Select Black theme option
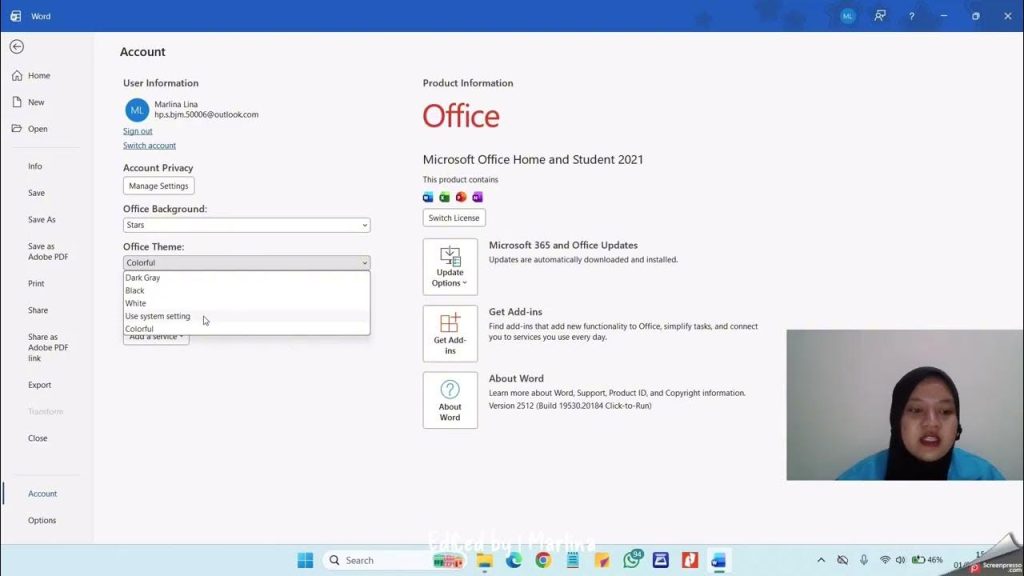1024x576 pixels. click(246, 291)
